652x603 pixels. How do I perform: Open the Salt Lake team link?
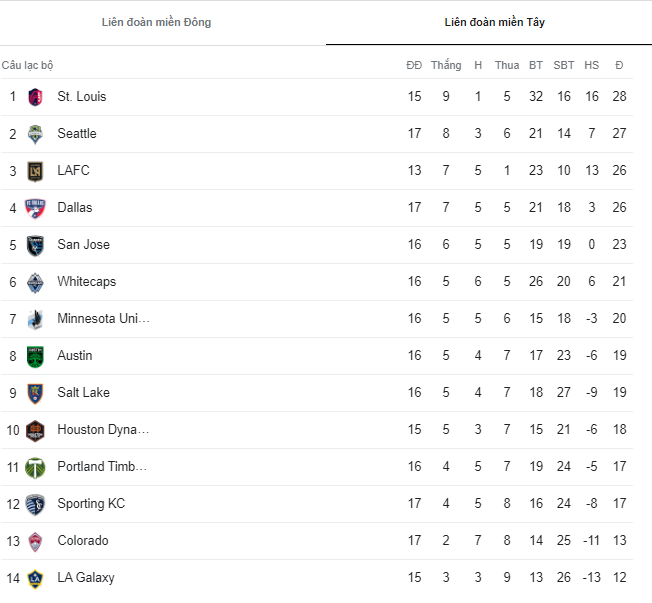[83, 393]
